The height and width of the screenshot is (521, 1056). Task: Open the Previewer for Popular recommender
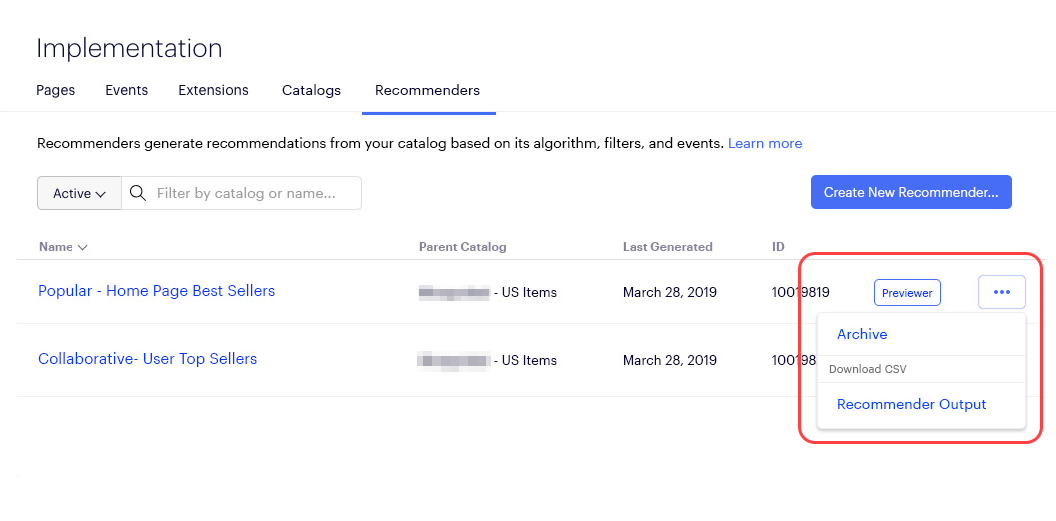click(907, 293)
